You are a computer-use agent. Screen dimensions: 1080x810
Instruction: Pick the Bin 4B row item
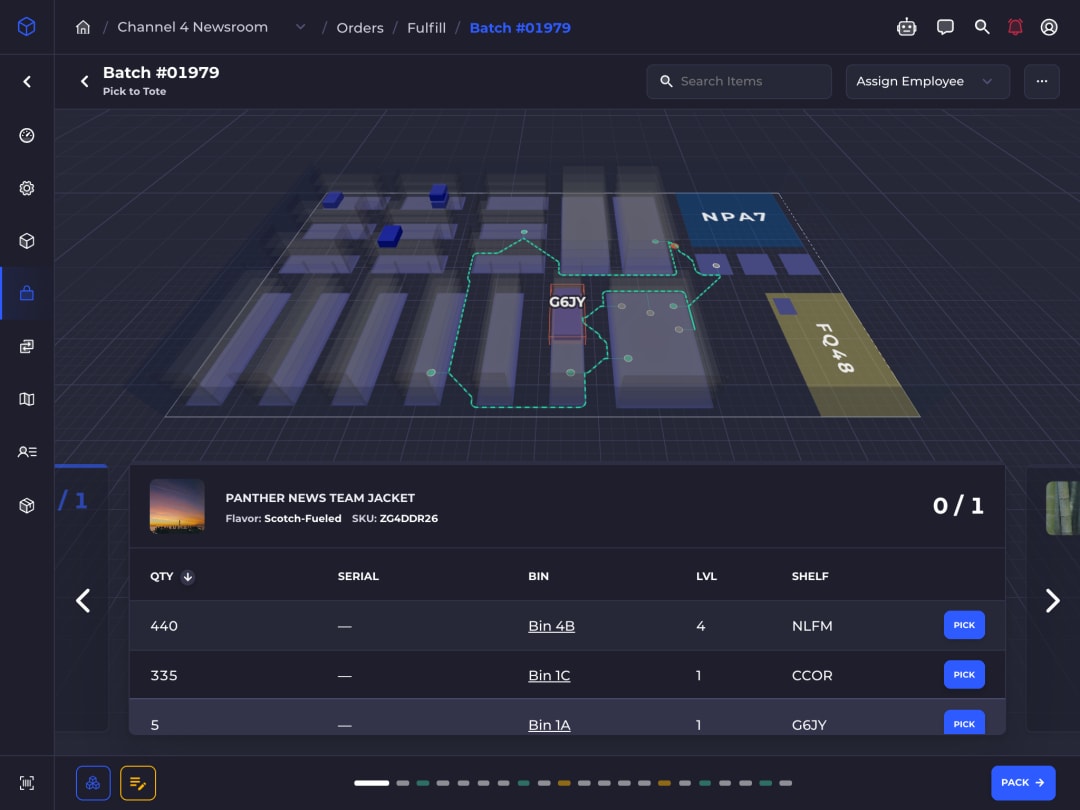tap(964, 625)
